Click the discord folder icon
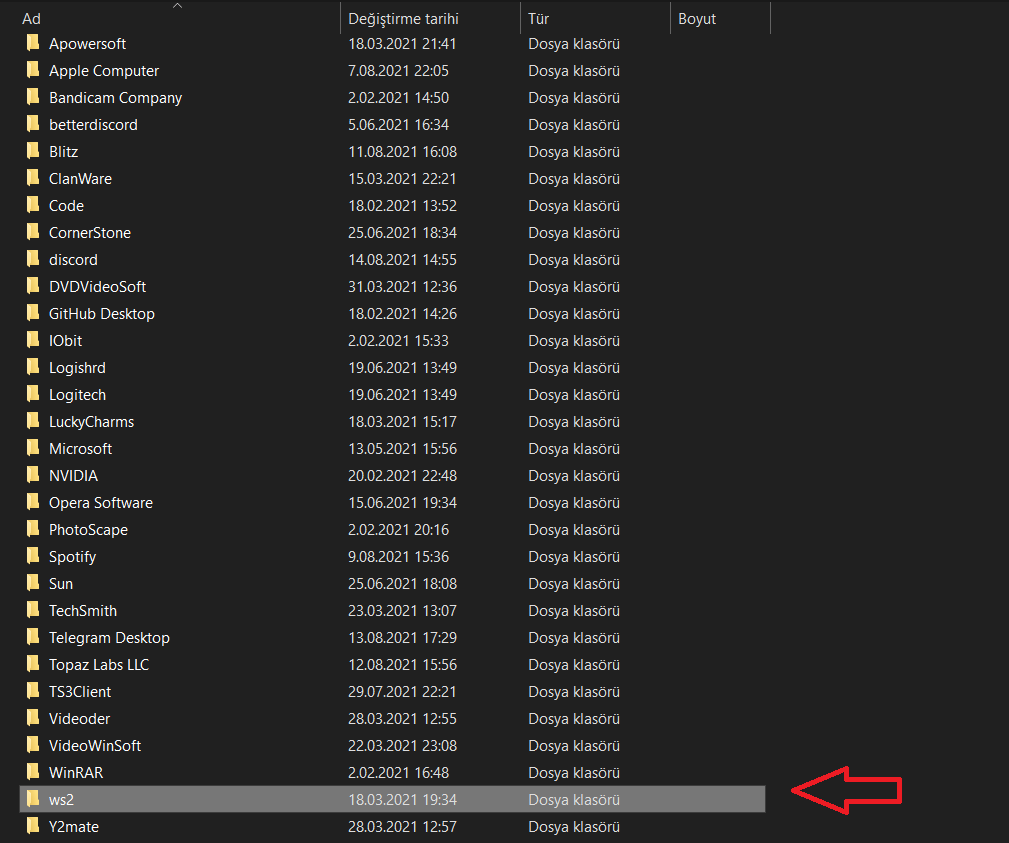The image size is (1009, 843). [x=33, y=259]
